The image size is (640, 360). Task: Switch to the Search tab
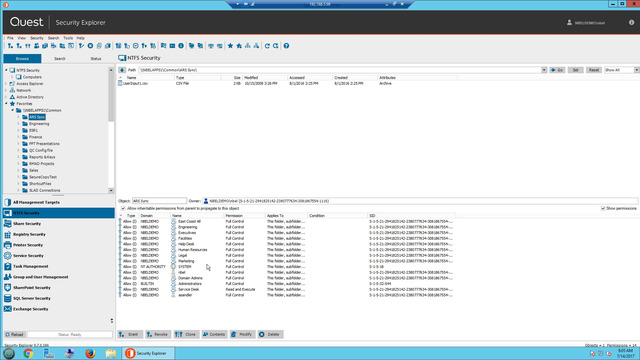click(60, 59)
